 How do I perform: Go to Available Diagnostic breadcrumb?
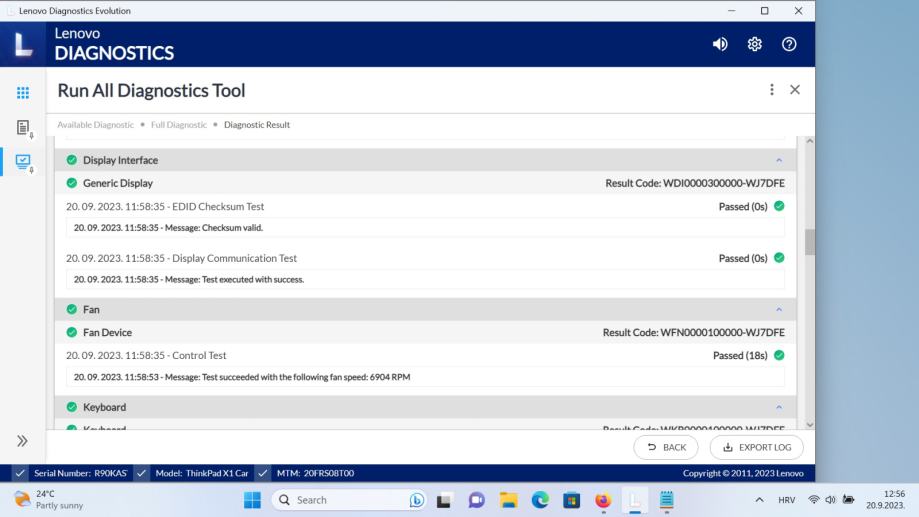(95, 124)
